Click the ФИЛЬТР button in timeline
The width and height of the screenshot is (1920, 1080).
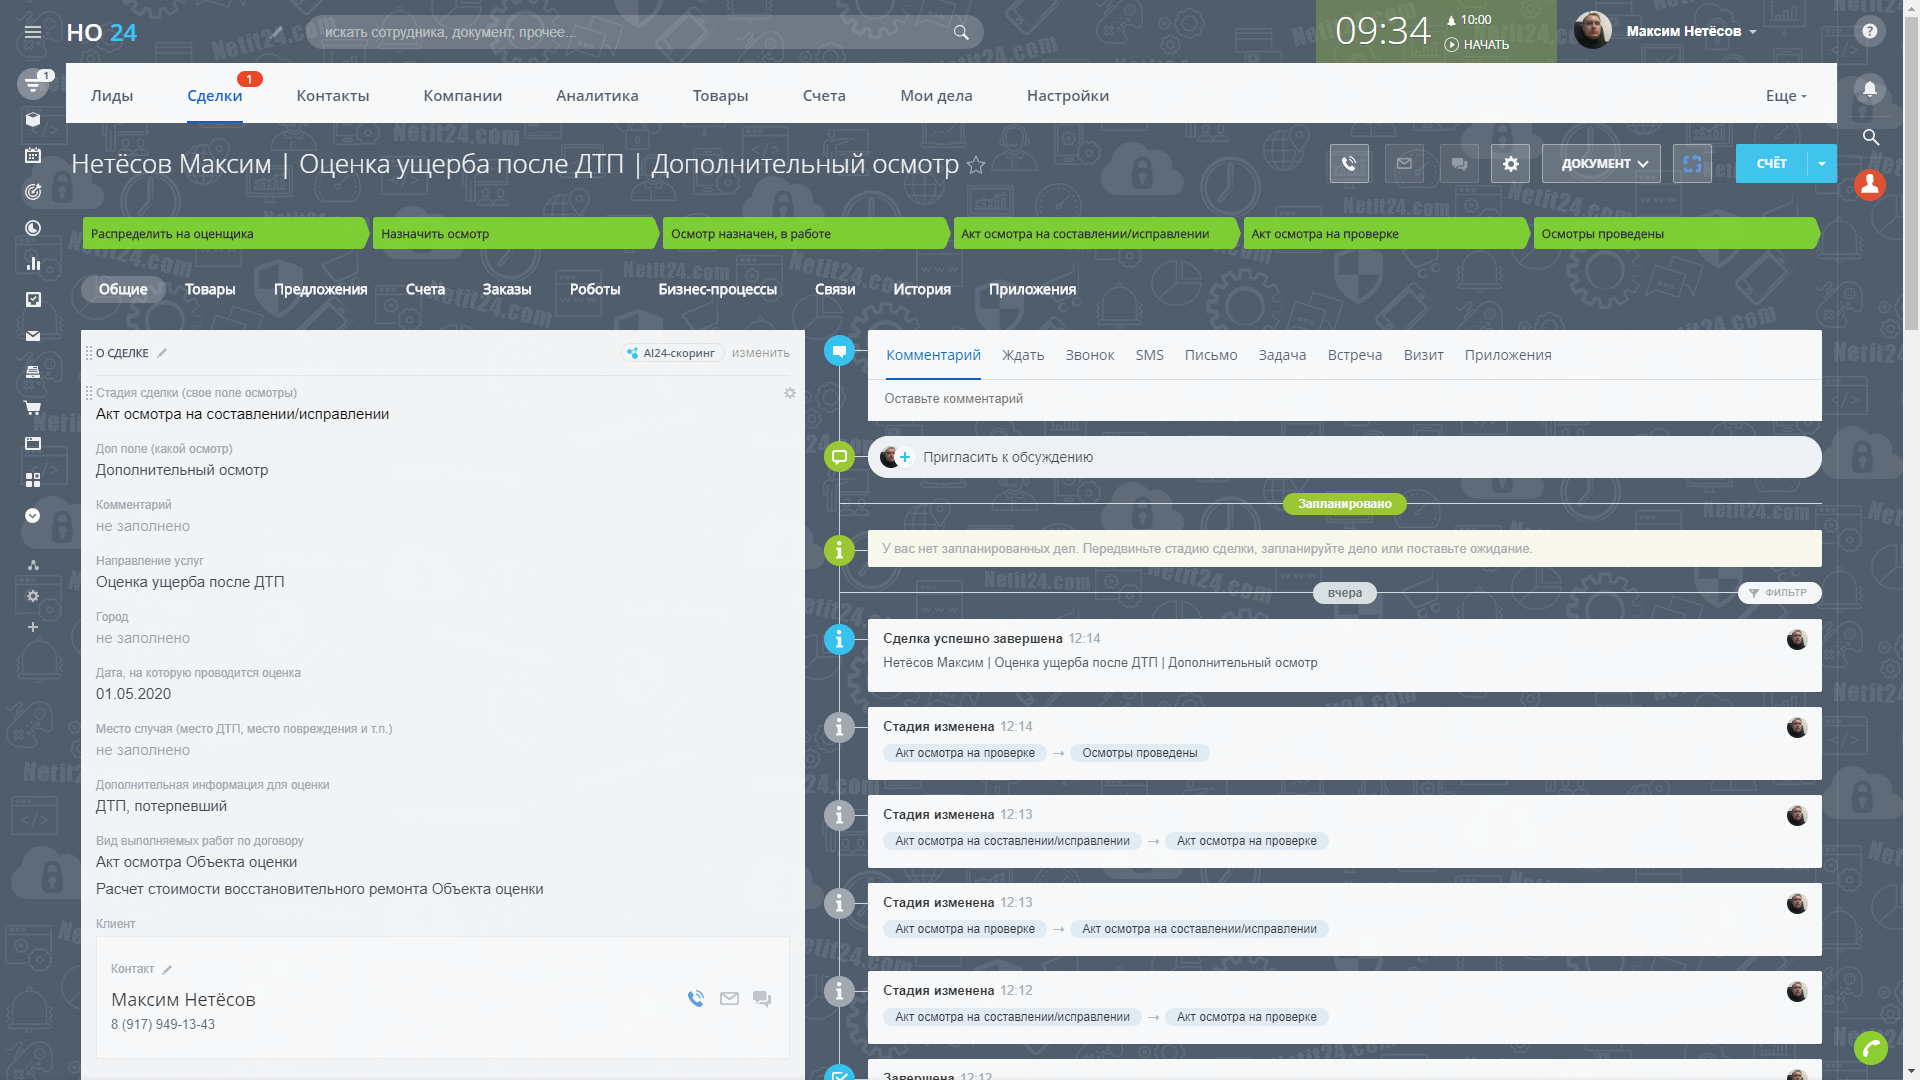pyautogui.click(x=1779, y=593)
